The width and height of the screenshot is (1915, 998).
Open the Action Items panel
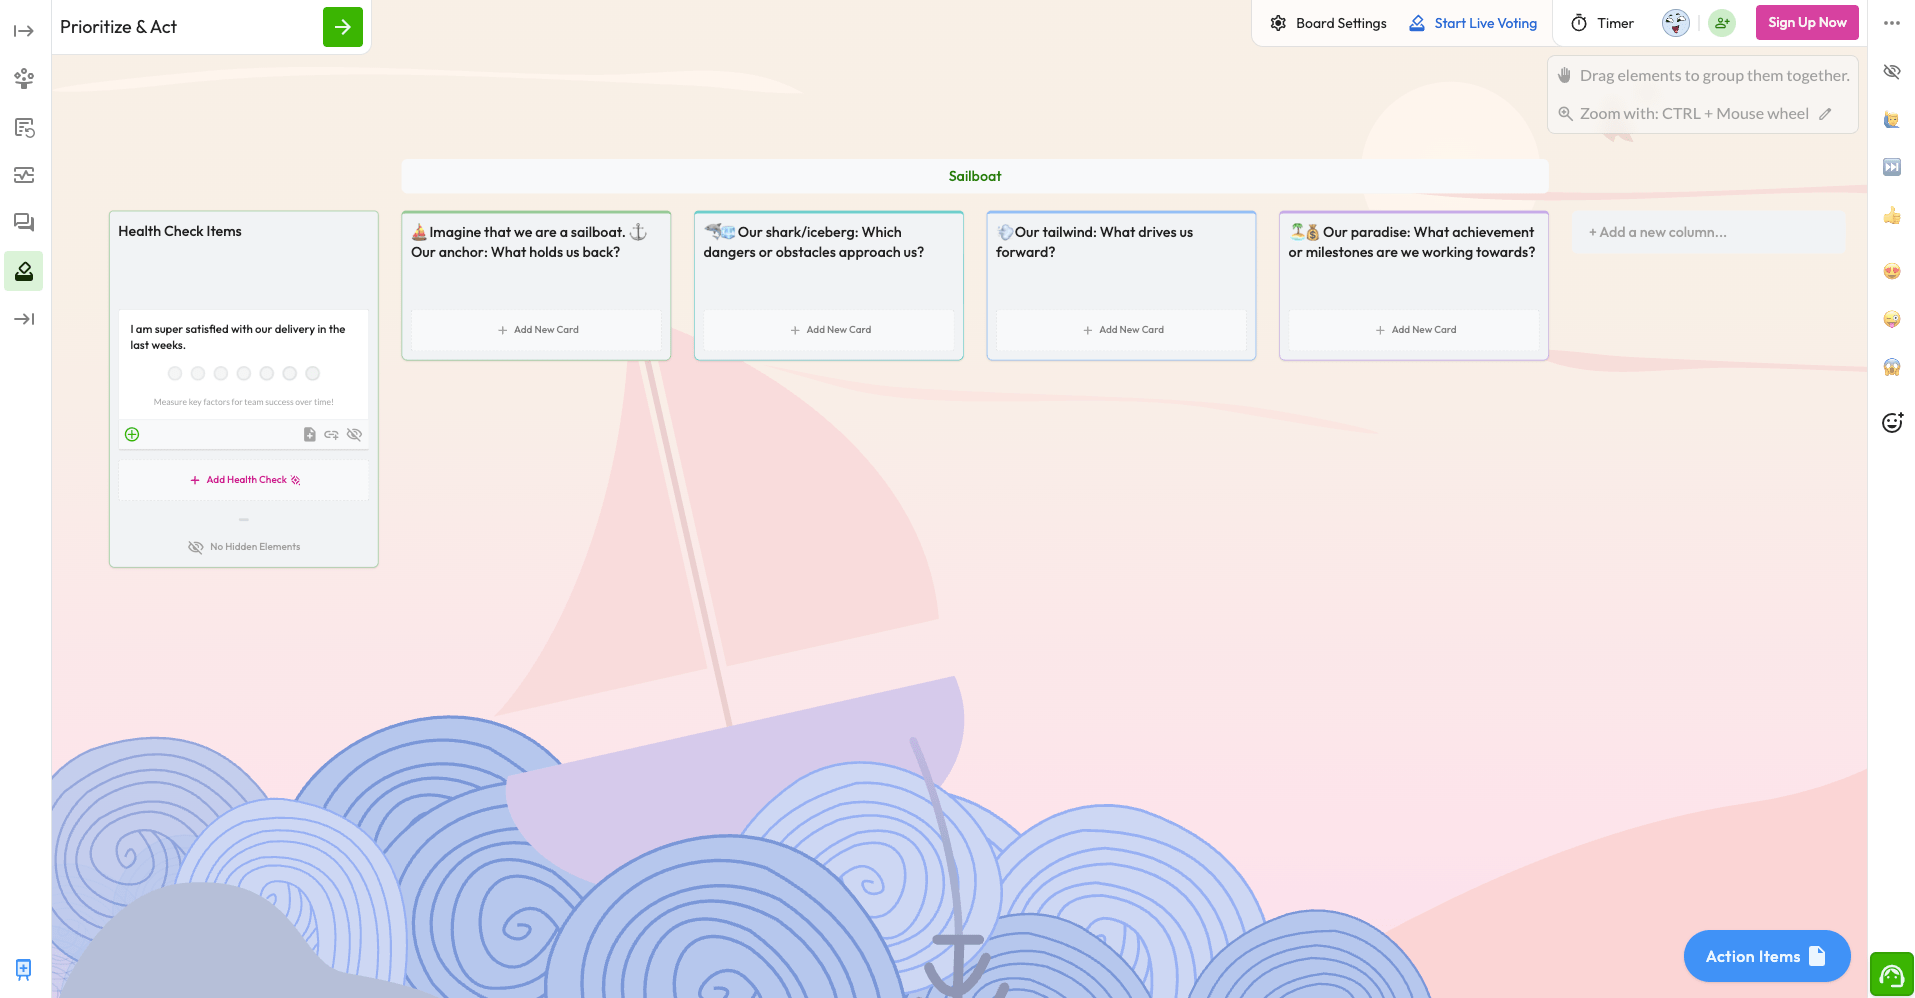[1767, 957]
